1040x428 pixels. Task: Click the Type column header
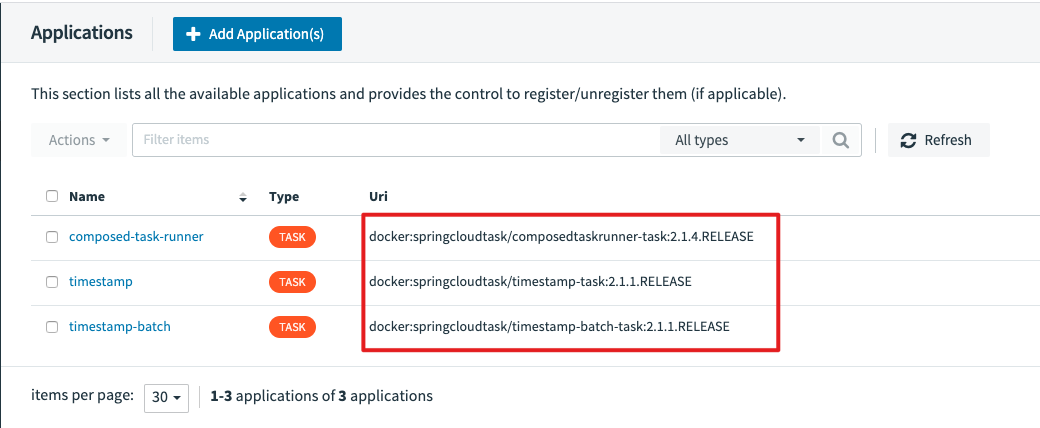tap(284, 197)
